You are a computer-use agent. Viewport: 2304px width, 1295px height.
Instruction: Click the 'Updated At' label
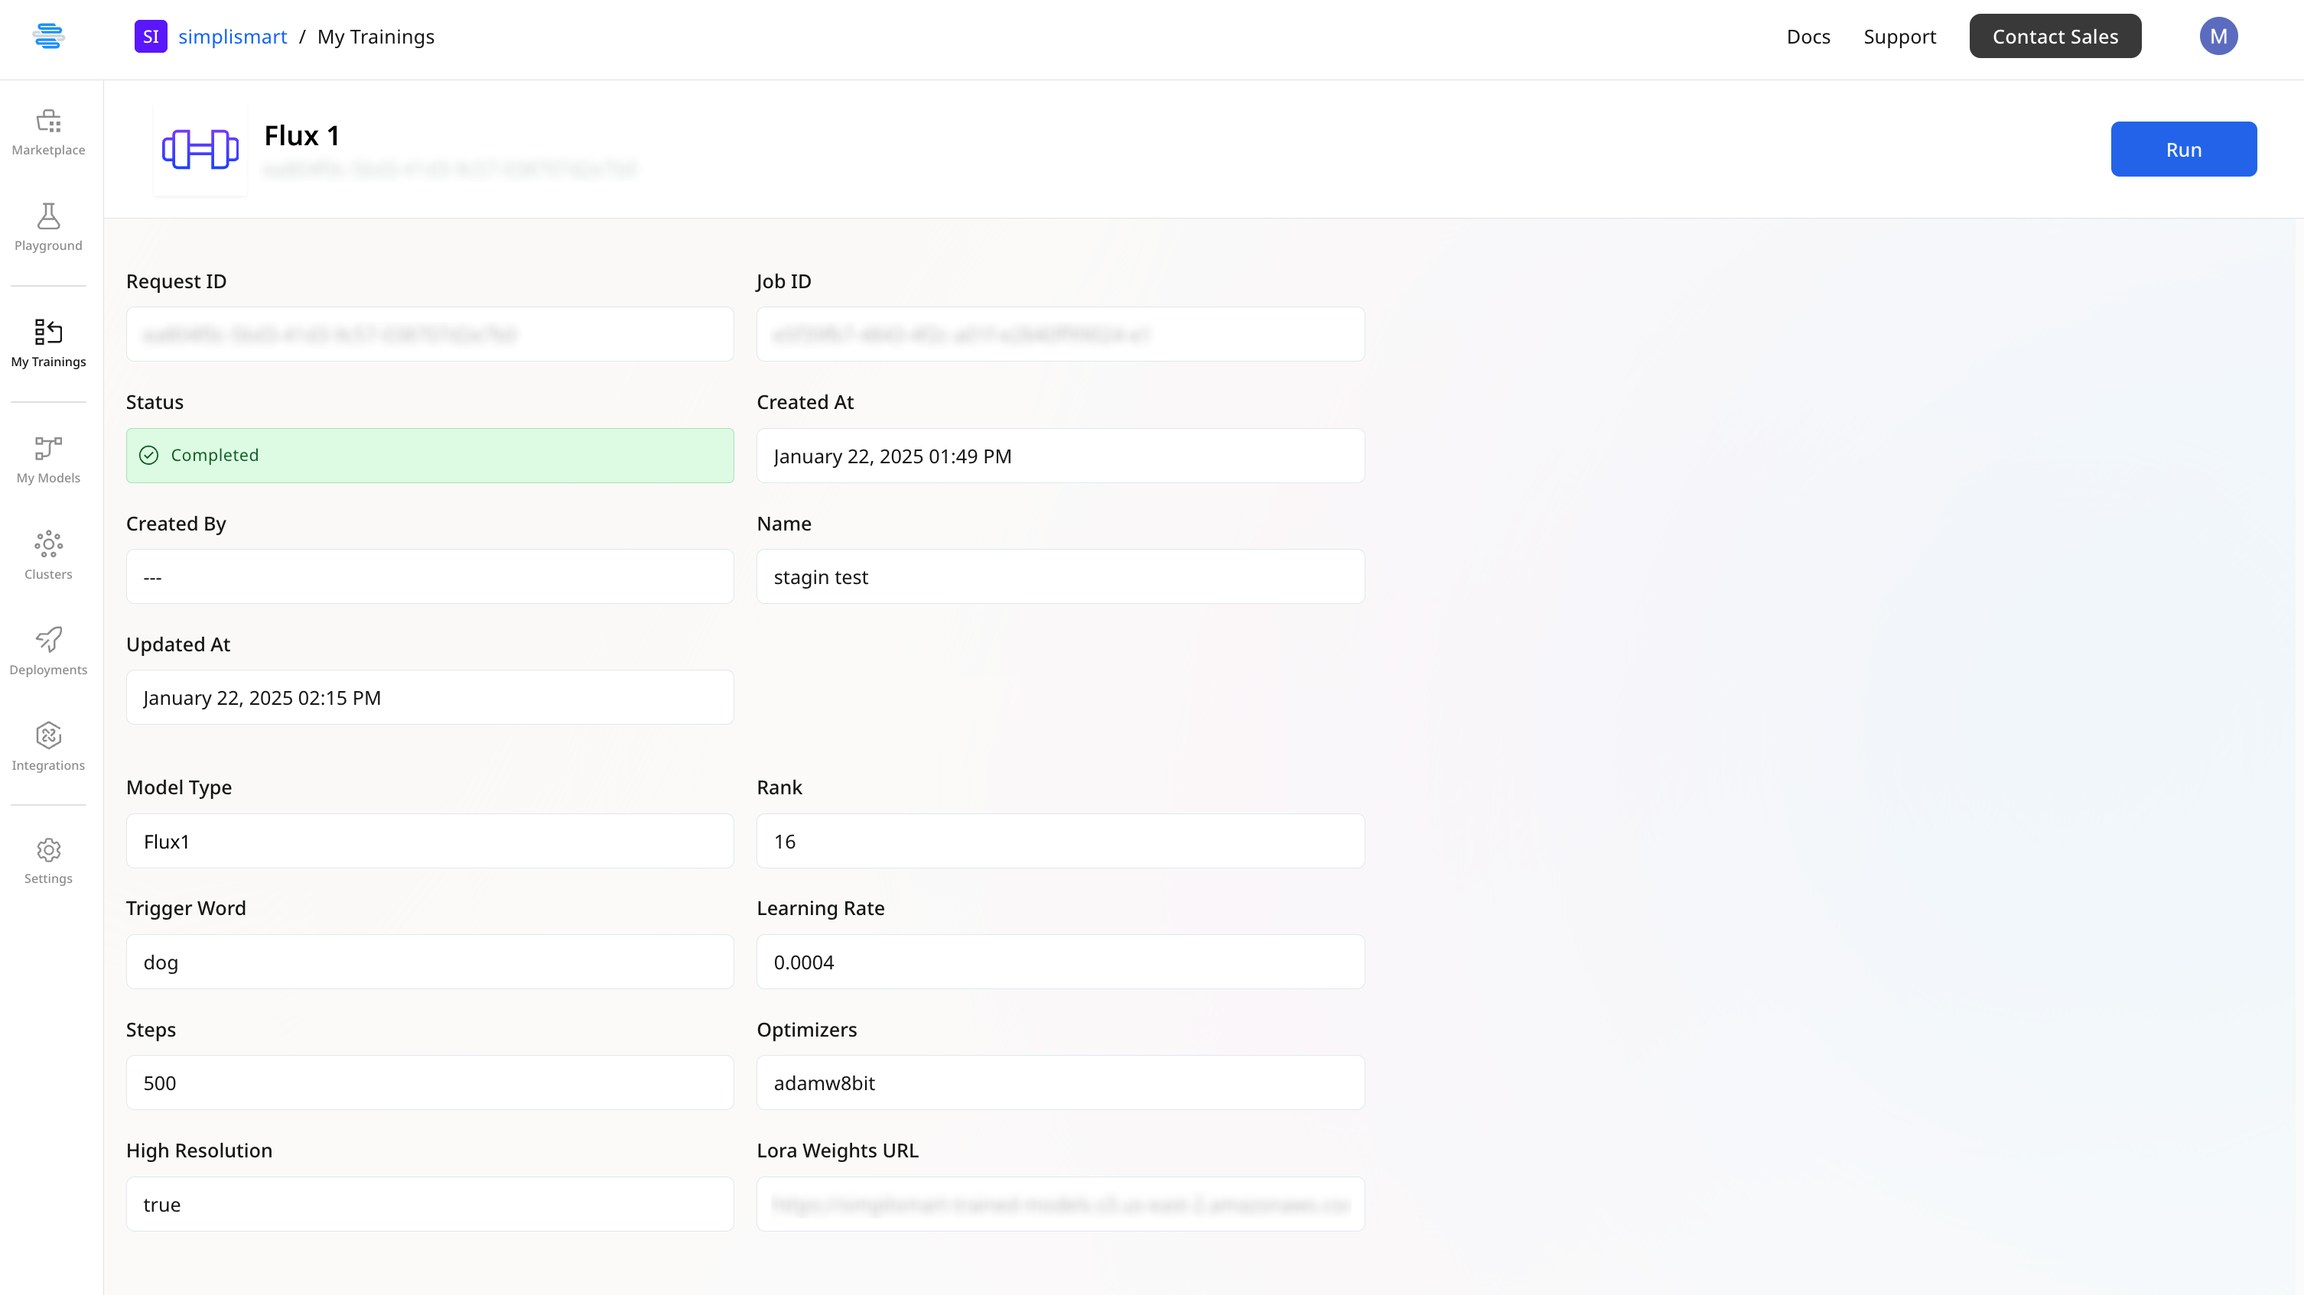tap(178, 644)
